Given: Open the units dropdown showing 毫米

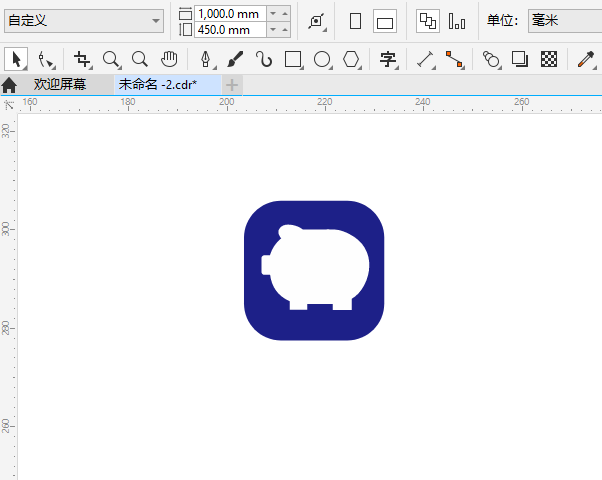Looking at the screenshot, I should 563,21.
